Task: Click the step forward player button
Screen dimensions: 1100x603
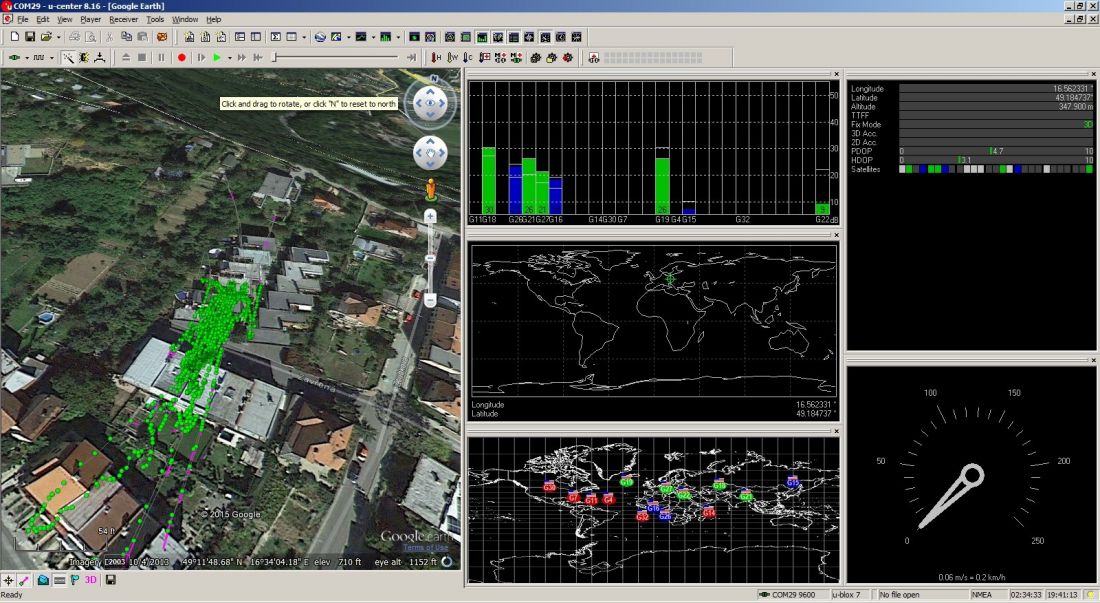Action: pyautogui.click(x=201, y=57)
